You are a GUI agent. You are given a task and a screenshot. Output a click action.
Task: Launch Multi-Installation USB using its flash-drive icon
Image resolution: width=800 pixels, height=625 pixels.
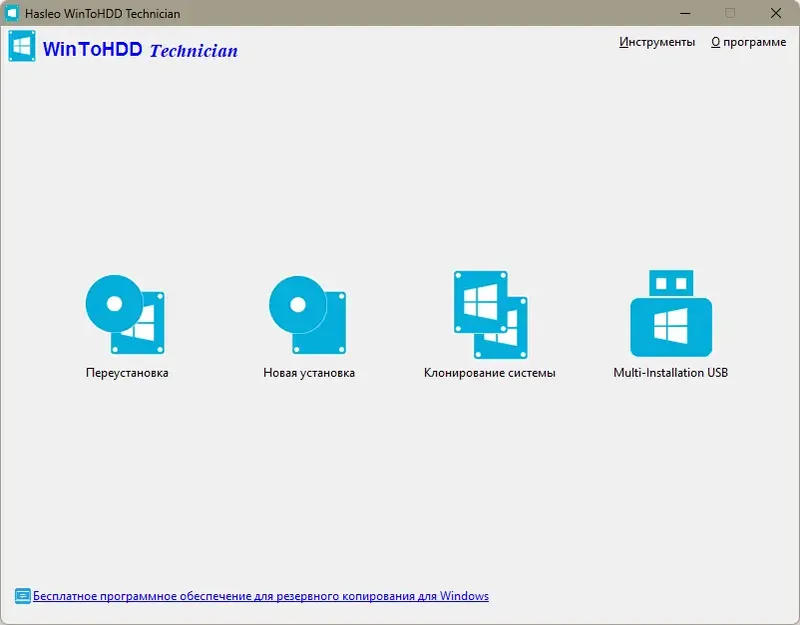pos(670,312)
